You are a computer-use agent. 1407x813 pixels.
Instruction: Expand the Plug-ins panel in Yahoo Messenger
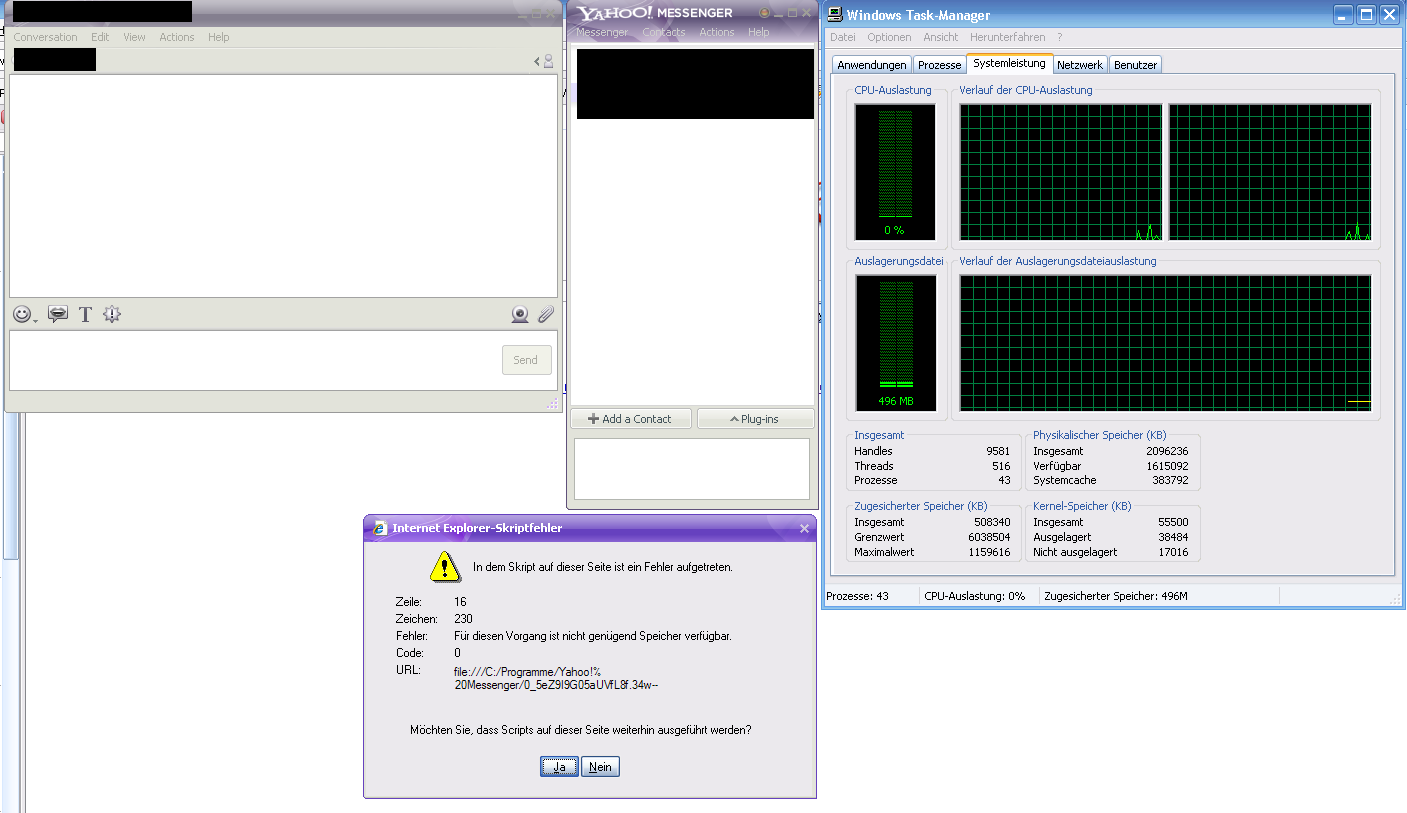click(755, 419)
